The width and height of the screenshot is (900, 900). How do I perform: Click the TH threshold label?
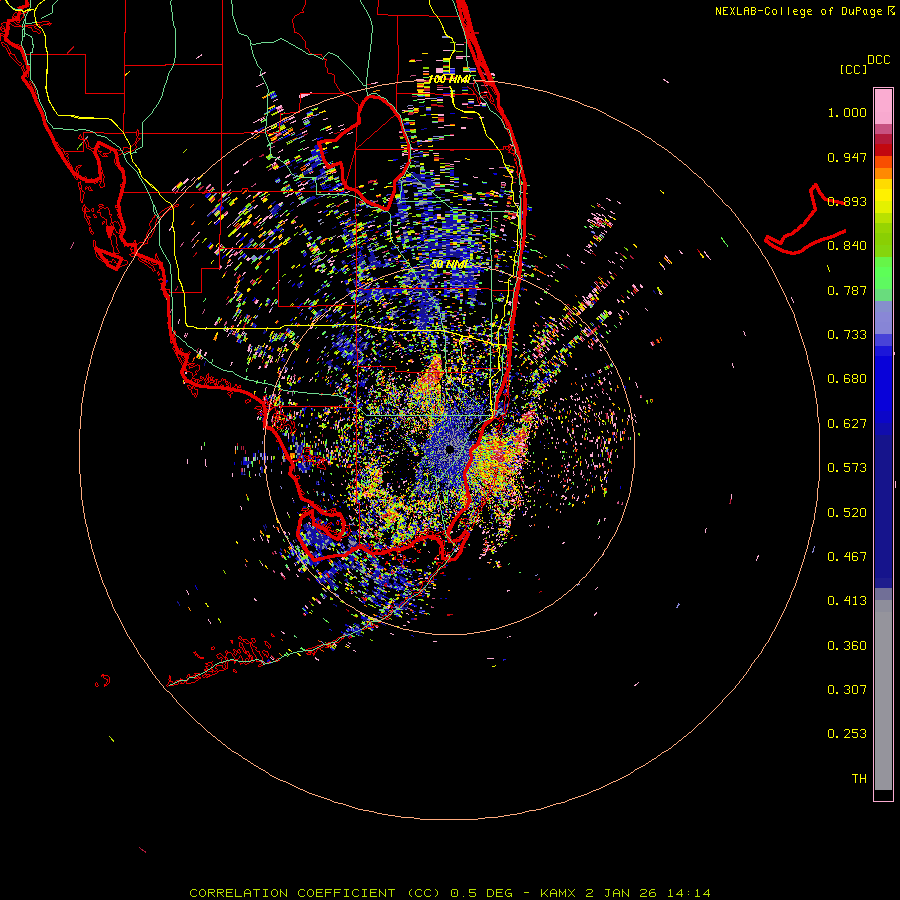859,779
